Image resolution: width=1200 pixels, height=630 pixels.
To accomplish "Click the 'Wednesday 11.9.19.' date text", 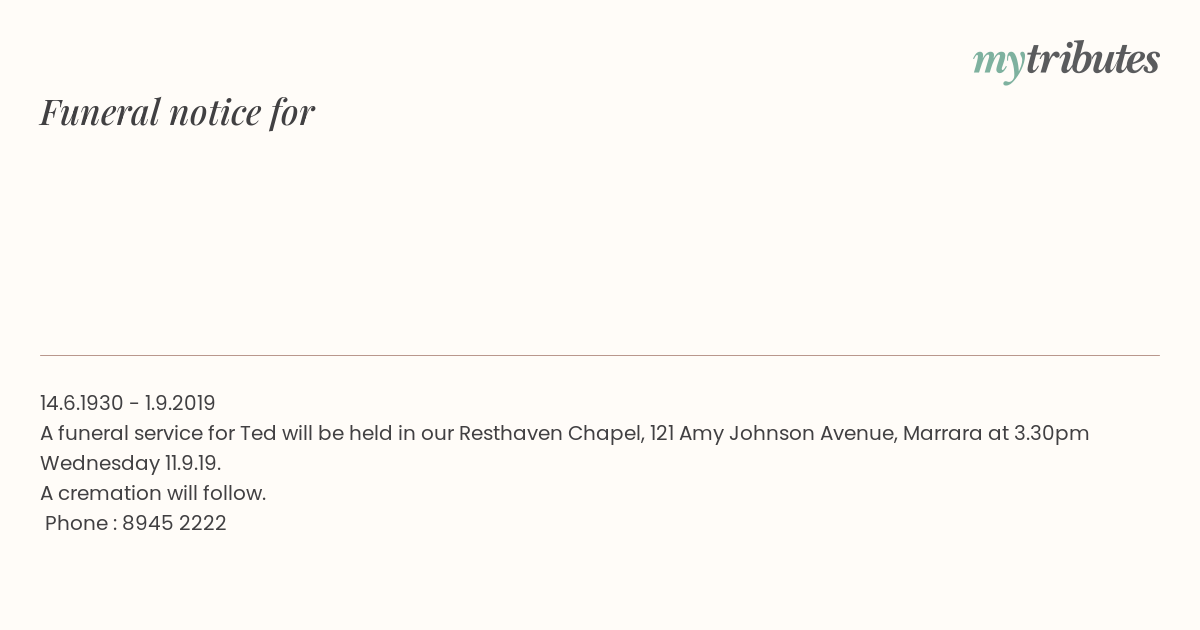I will [130, 463].
